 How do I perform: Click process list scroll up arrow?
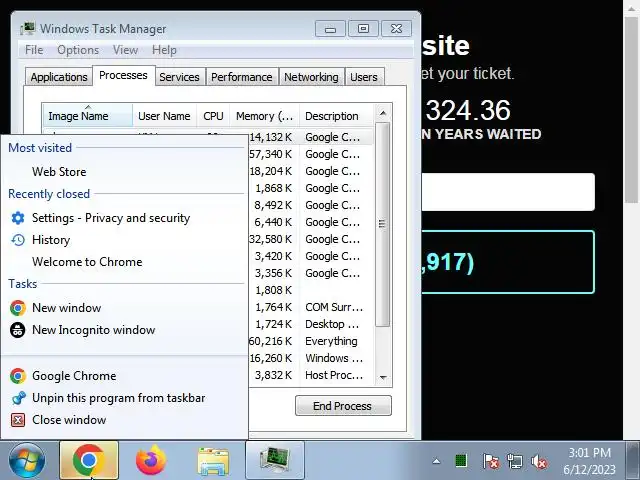382,113
